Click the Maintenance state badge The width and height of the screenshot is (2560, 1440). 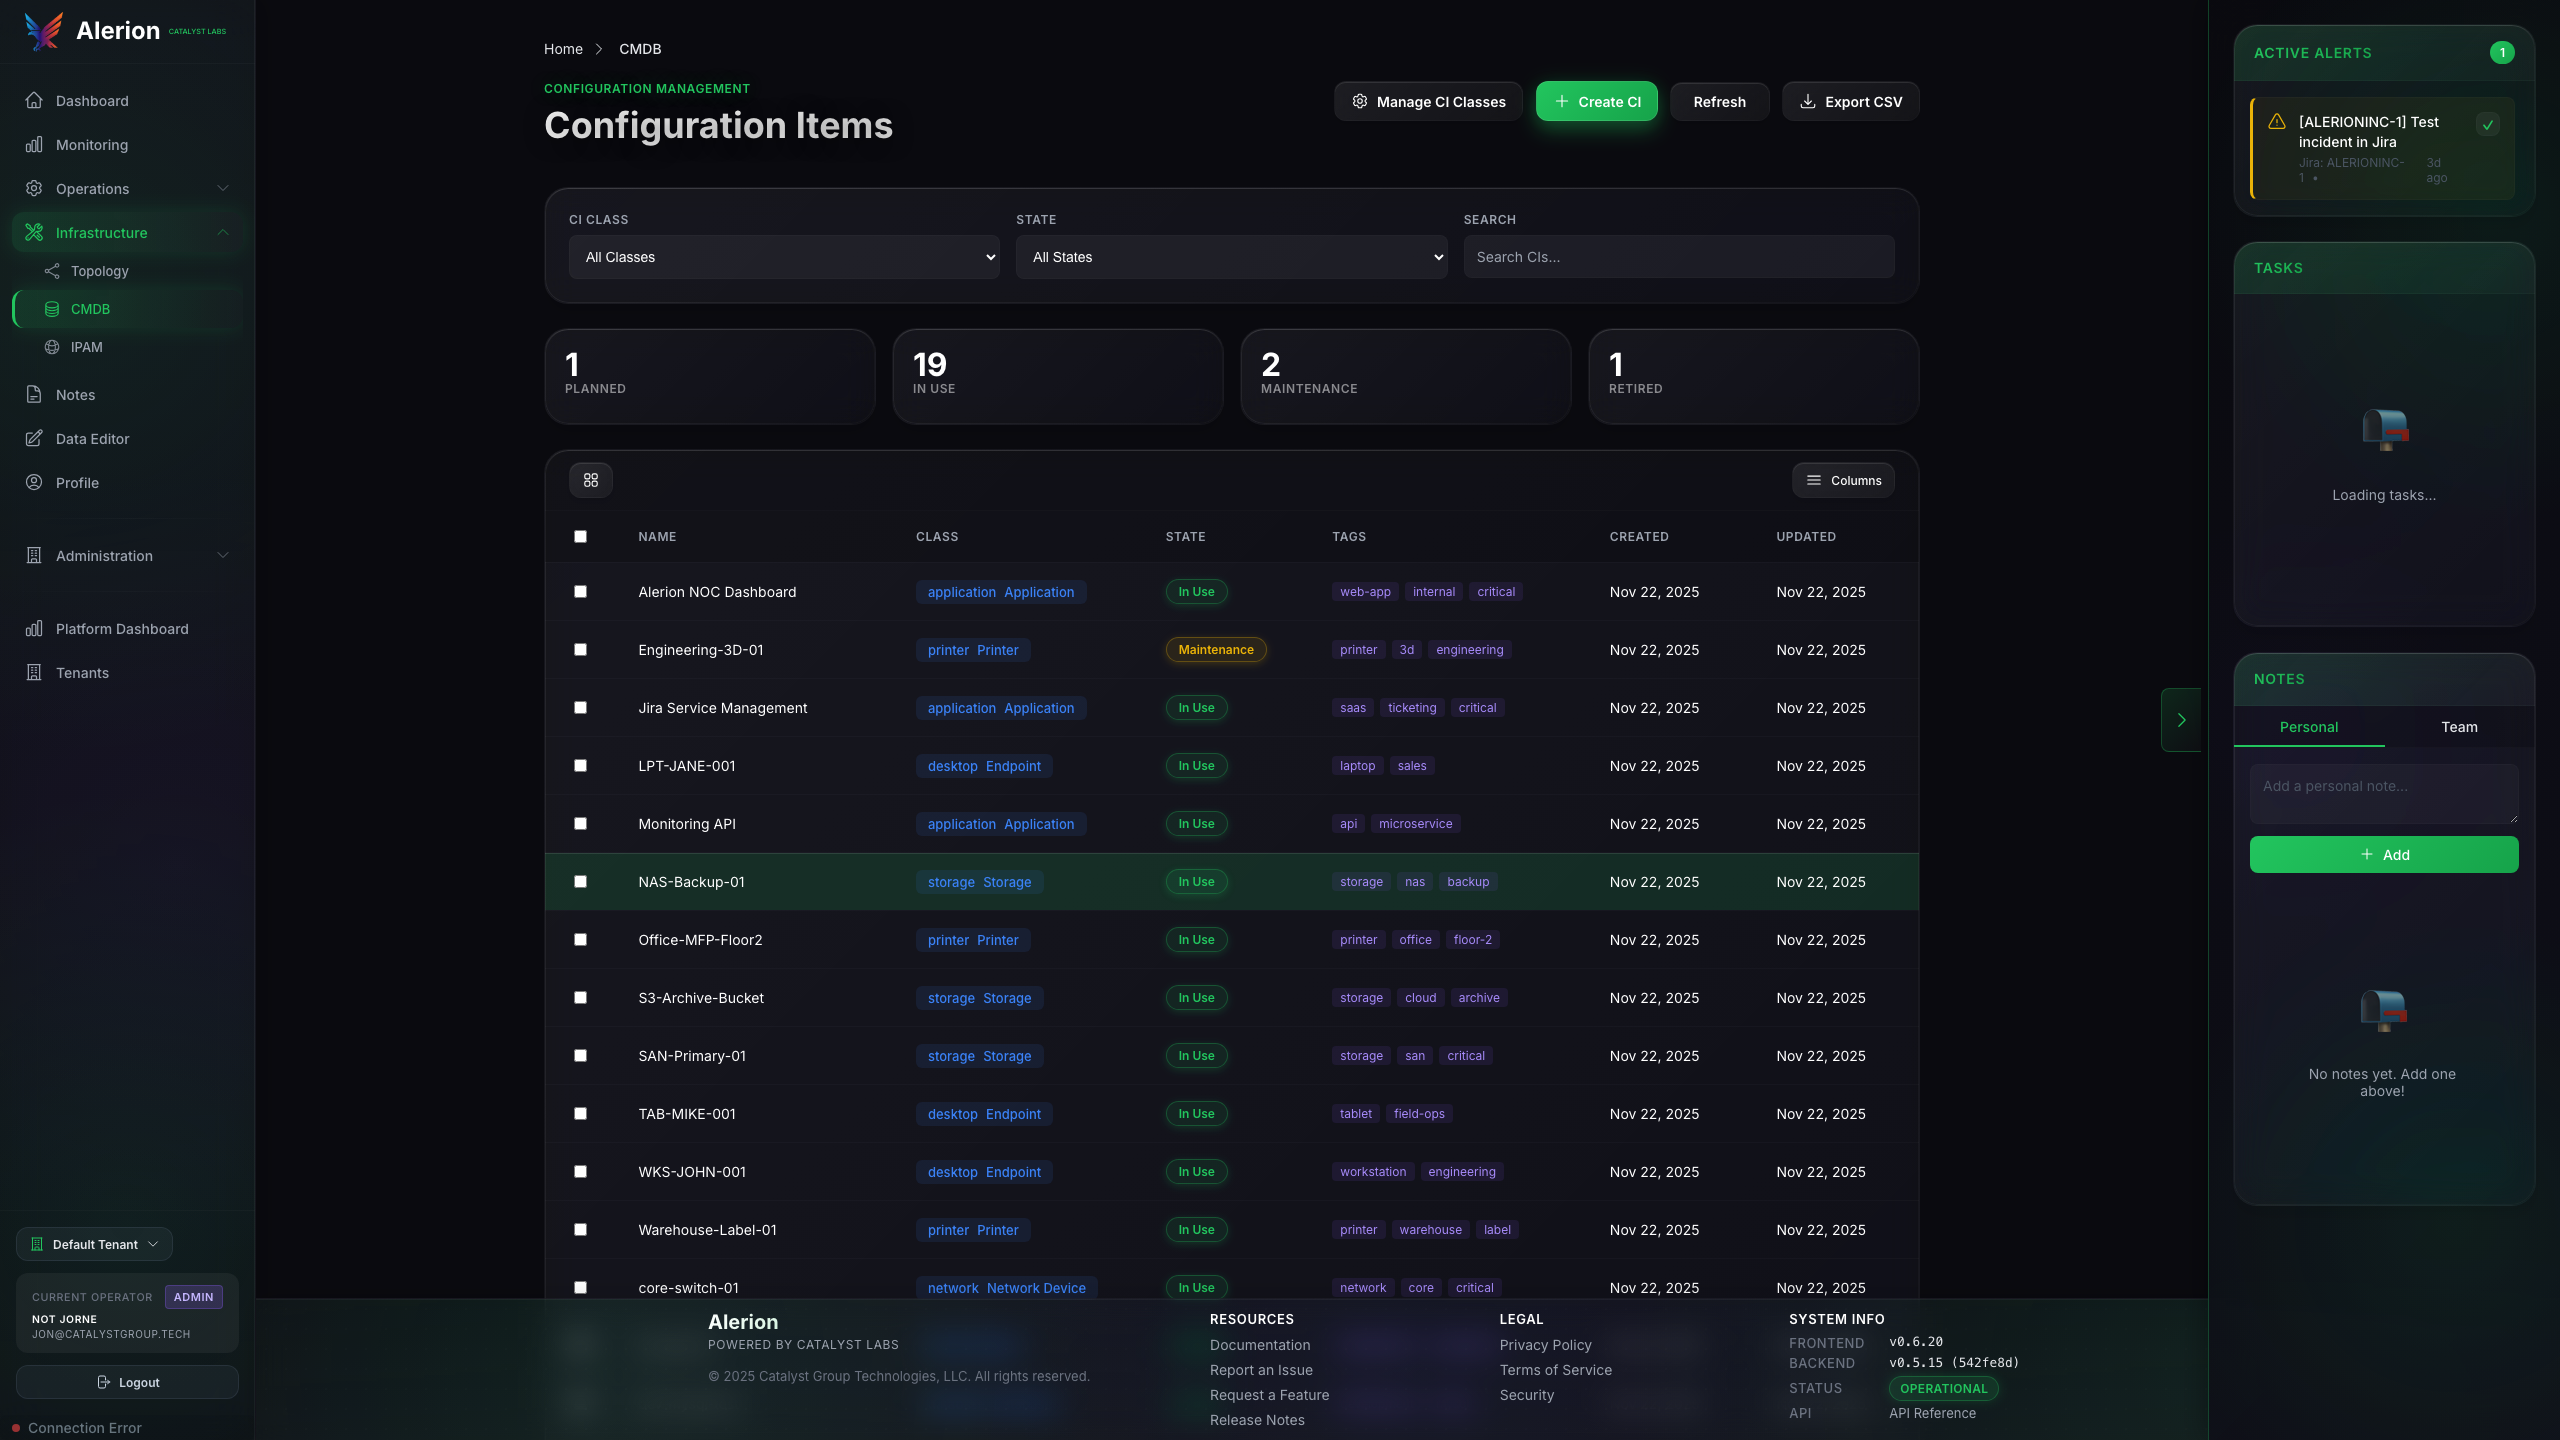point(1215,650)
